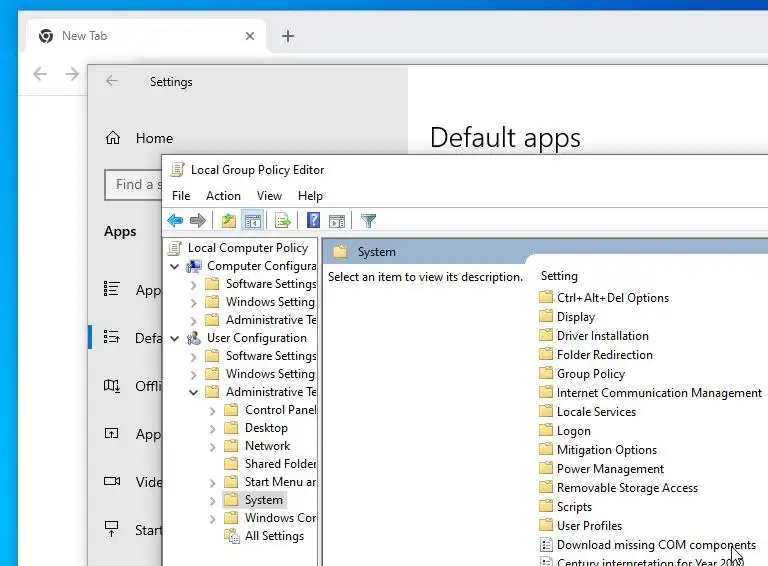Viewport: 768px width, 566px height.
Task: Open a new Chrome tab with plus
Action: [288, 36]
